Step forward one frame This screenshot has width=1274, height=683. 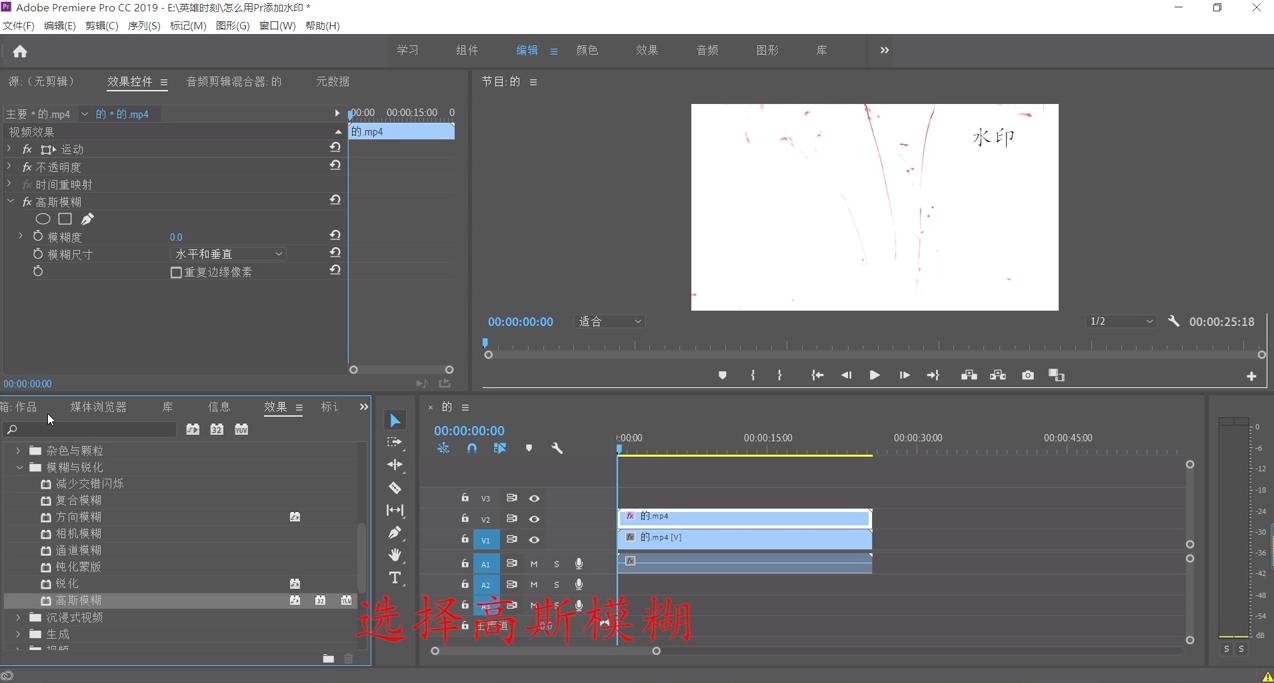click(x=904, y=376)
